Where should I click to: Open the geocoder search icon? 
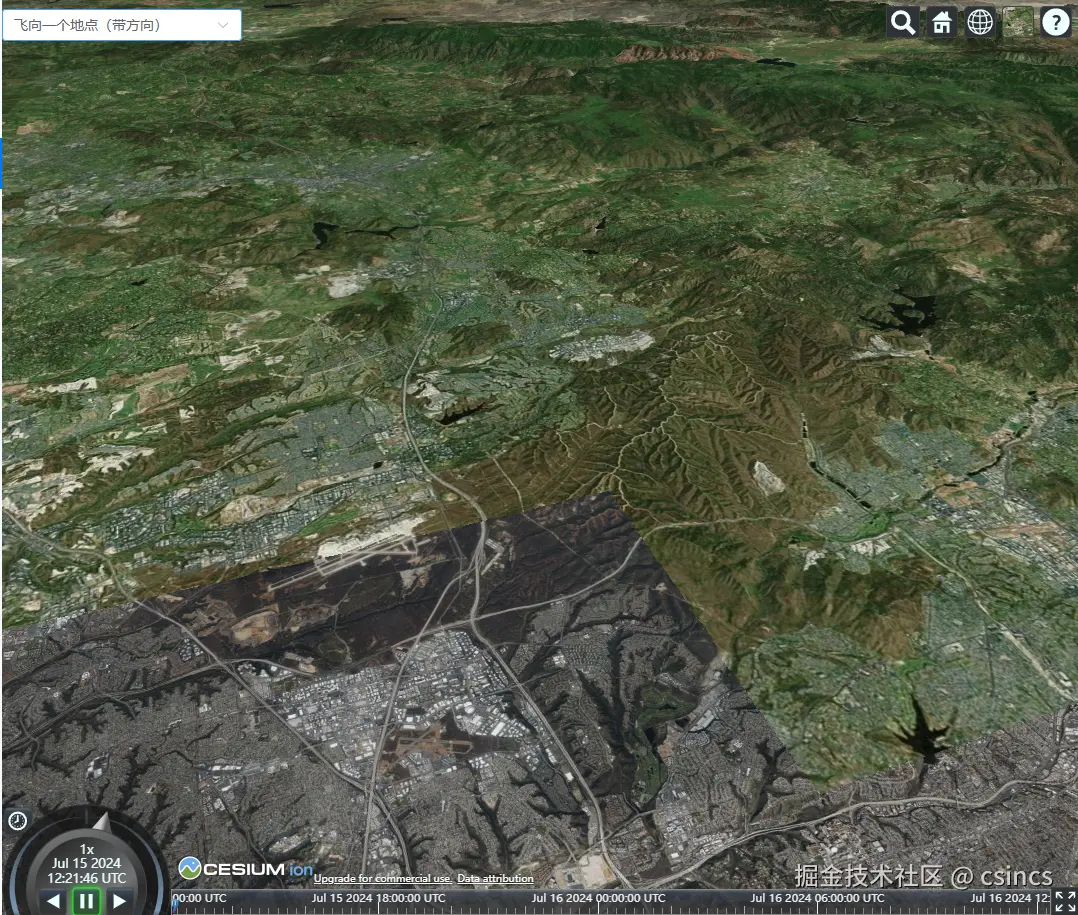click(903, 22)
